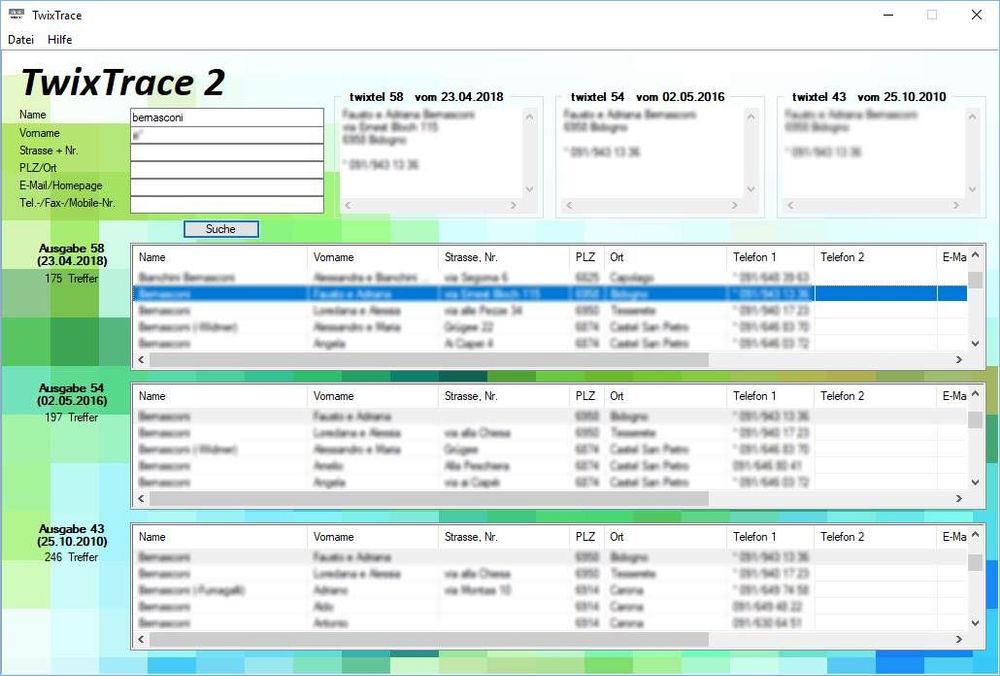Click PLZ header in Ausgabe 58 table
This screenshot has width=1000, height=676.
point(586,258)
